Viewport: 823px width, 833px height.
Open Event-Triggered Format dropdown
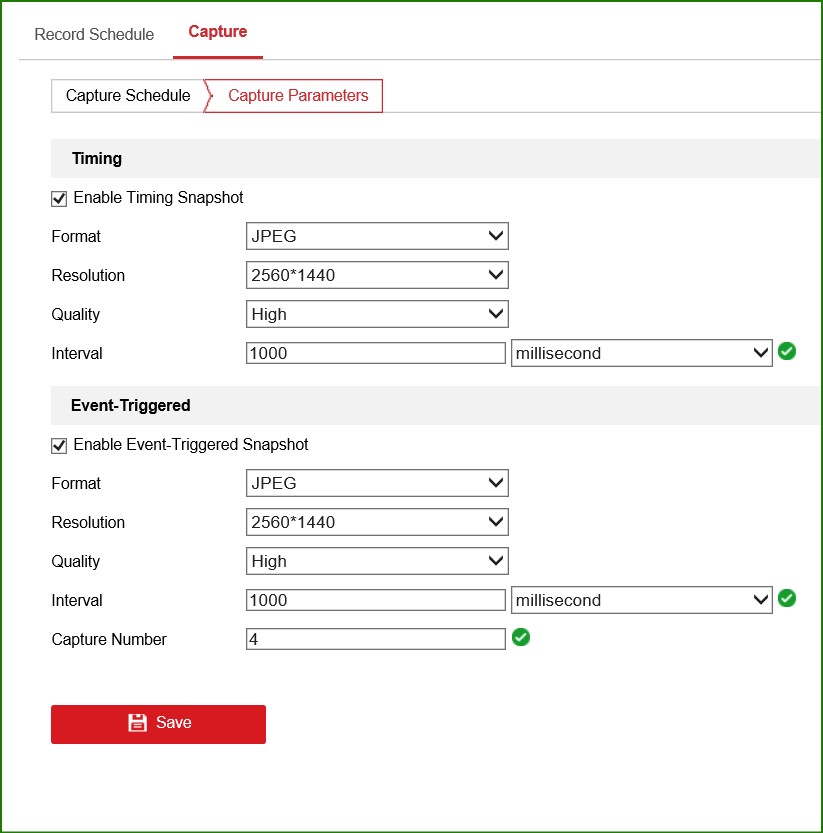tap(377, 483)
